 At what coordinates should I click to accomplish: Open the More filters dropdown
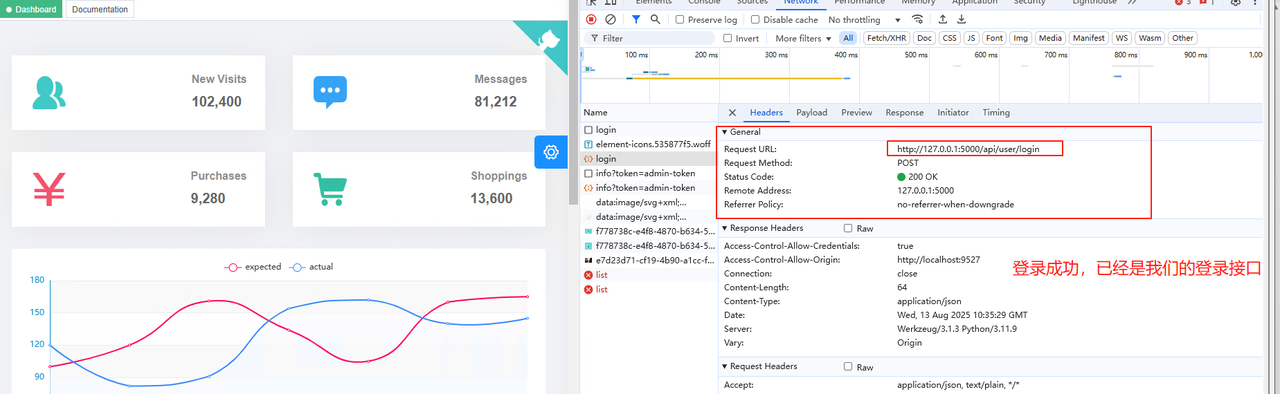[804, 38]
